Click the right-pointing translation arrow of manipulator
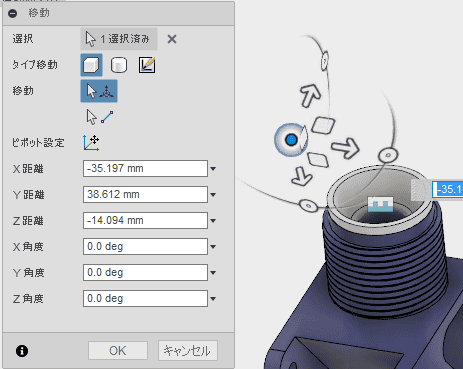Screen dimensions: 463x369 (345, 148)
